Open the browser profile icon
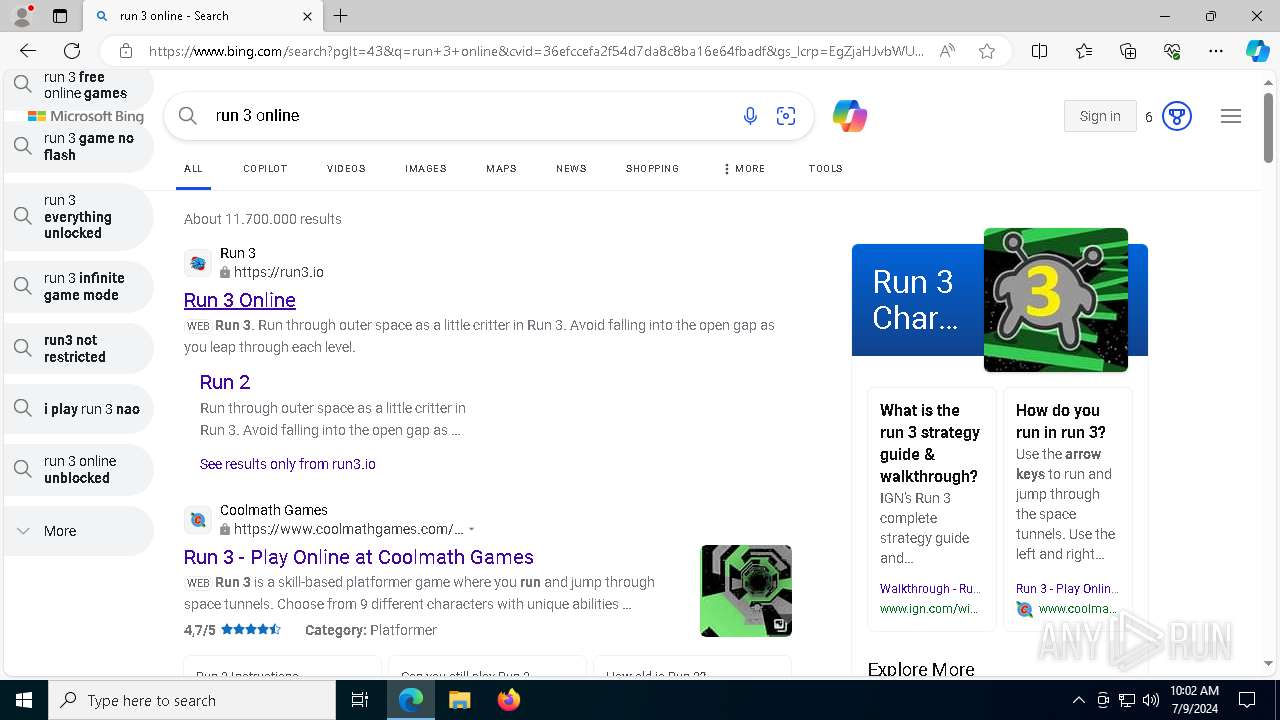The height and width of the screenshot is (720, 1280). [x=22, y=16]
